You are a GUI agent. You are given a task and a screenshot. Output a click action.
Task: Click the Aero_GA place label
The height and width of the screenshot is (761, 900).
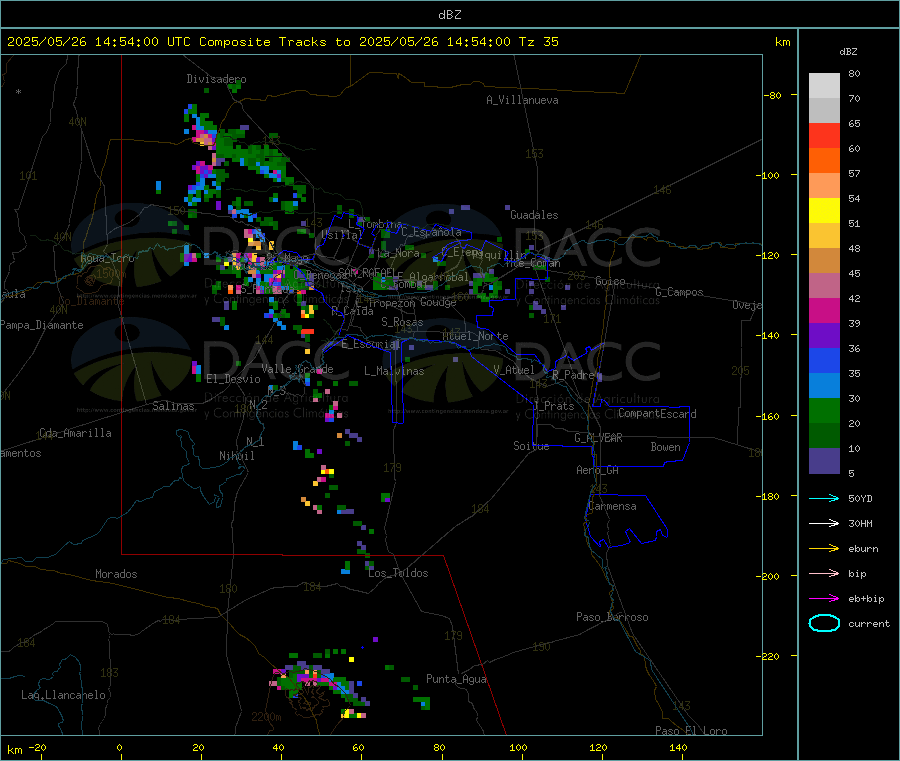click(x=598, y=470)
